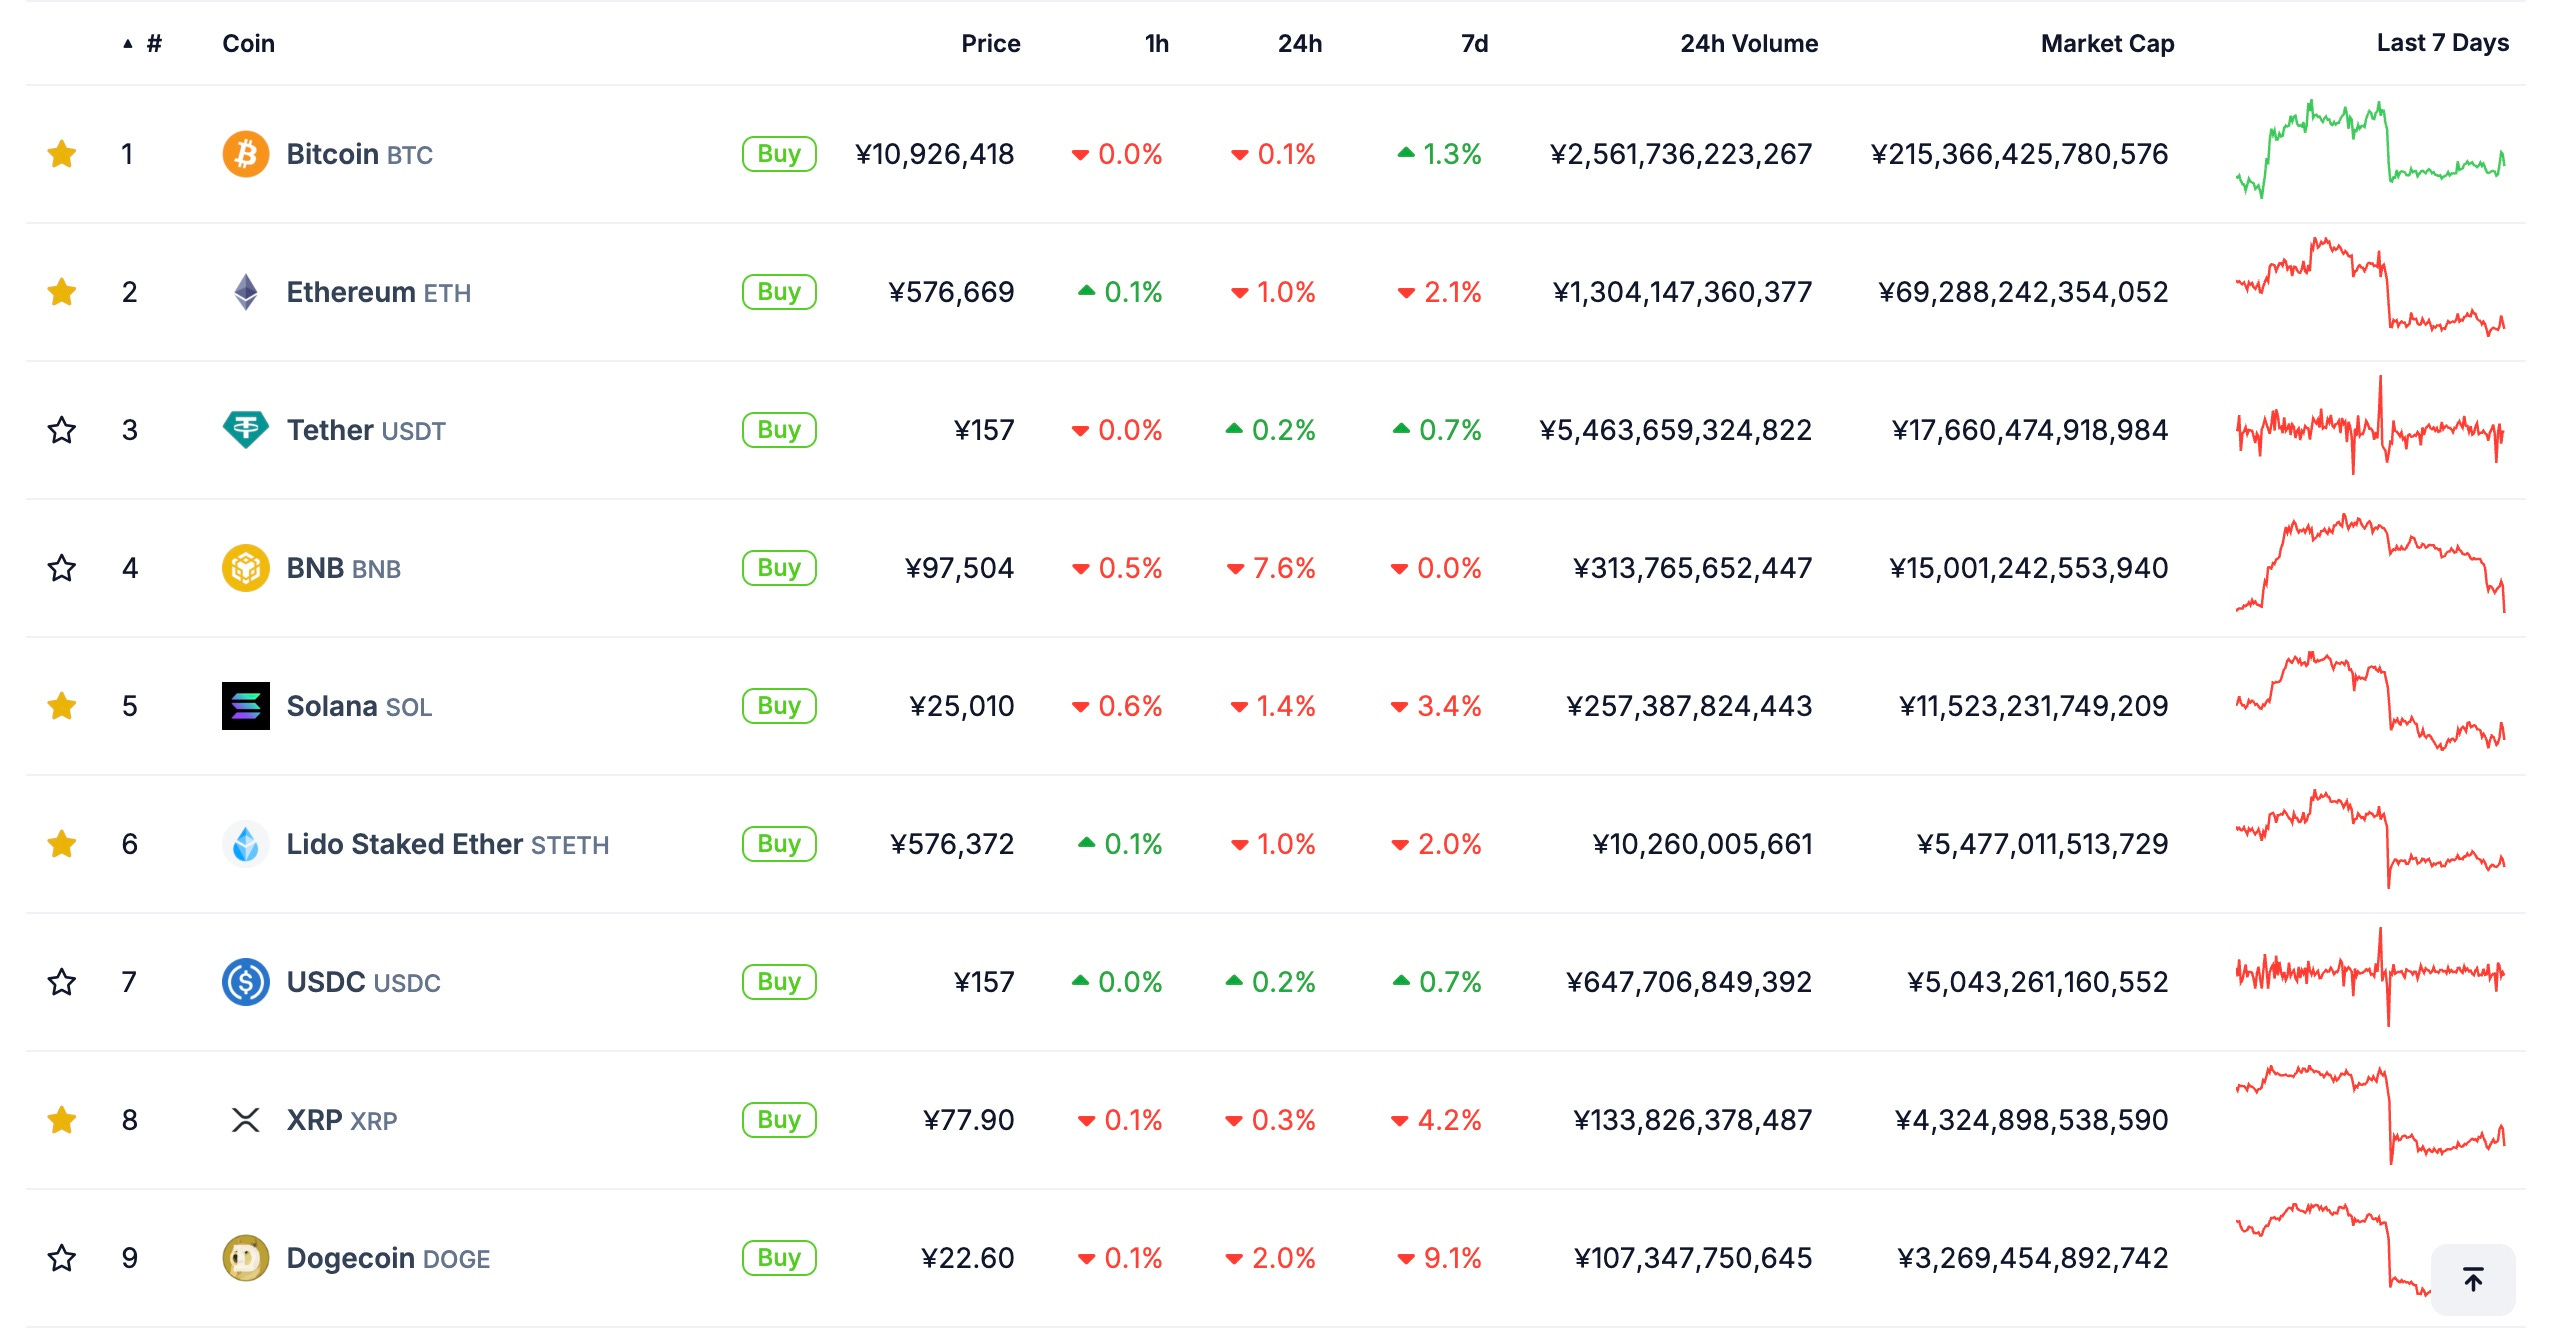Open Lido Staked Ether's 7-day sparkline
2552x1334 pixels.
tap(2370, 839)
